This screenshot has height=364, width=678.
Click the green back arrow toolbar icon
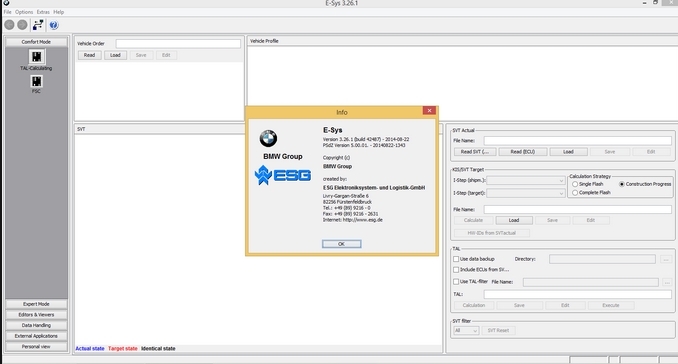click(x=9, y=25)
